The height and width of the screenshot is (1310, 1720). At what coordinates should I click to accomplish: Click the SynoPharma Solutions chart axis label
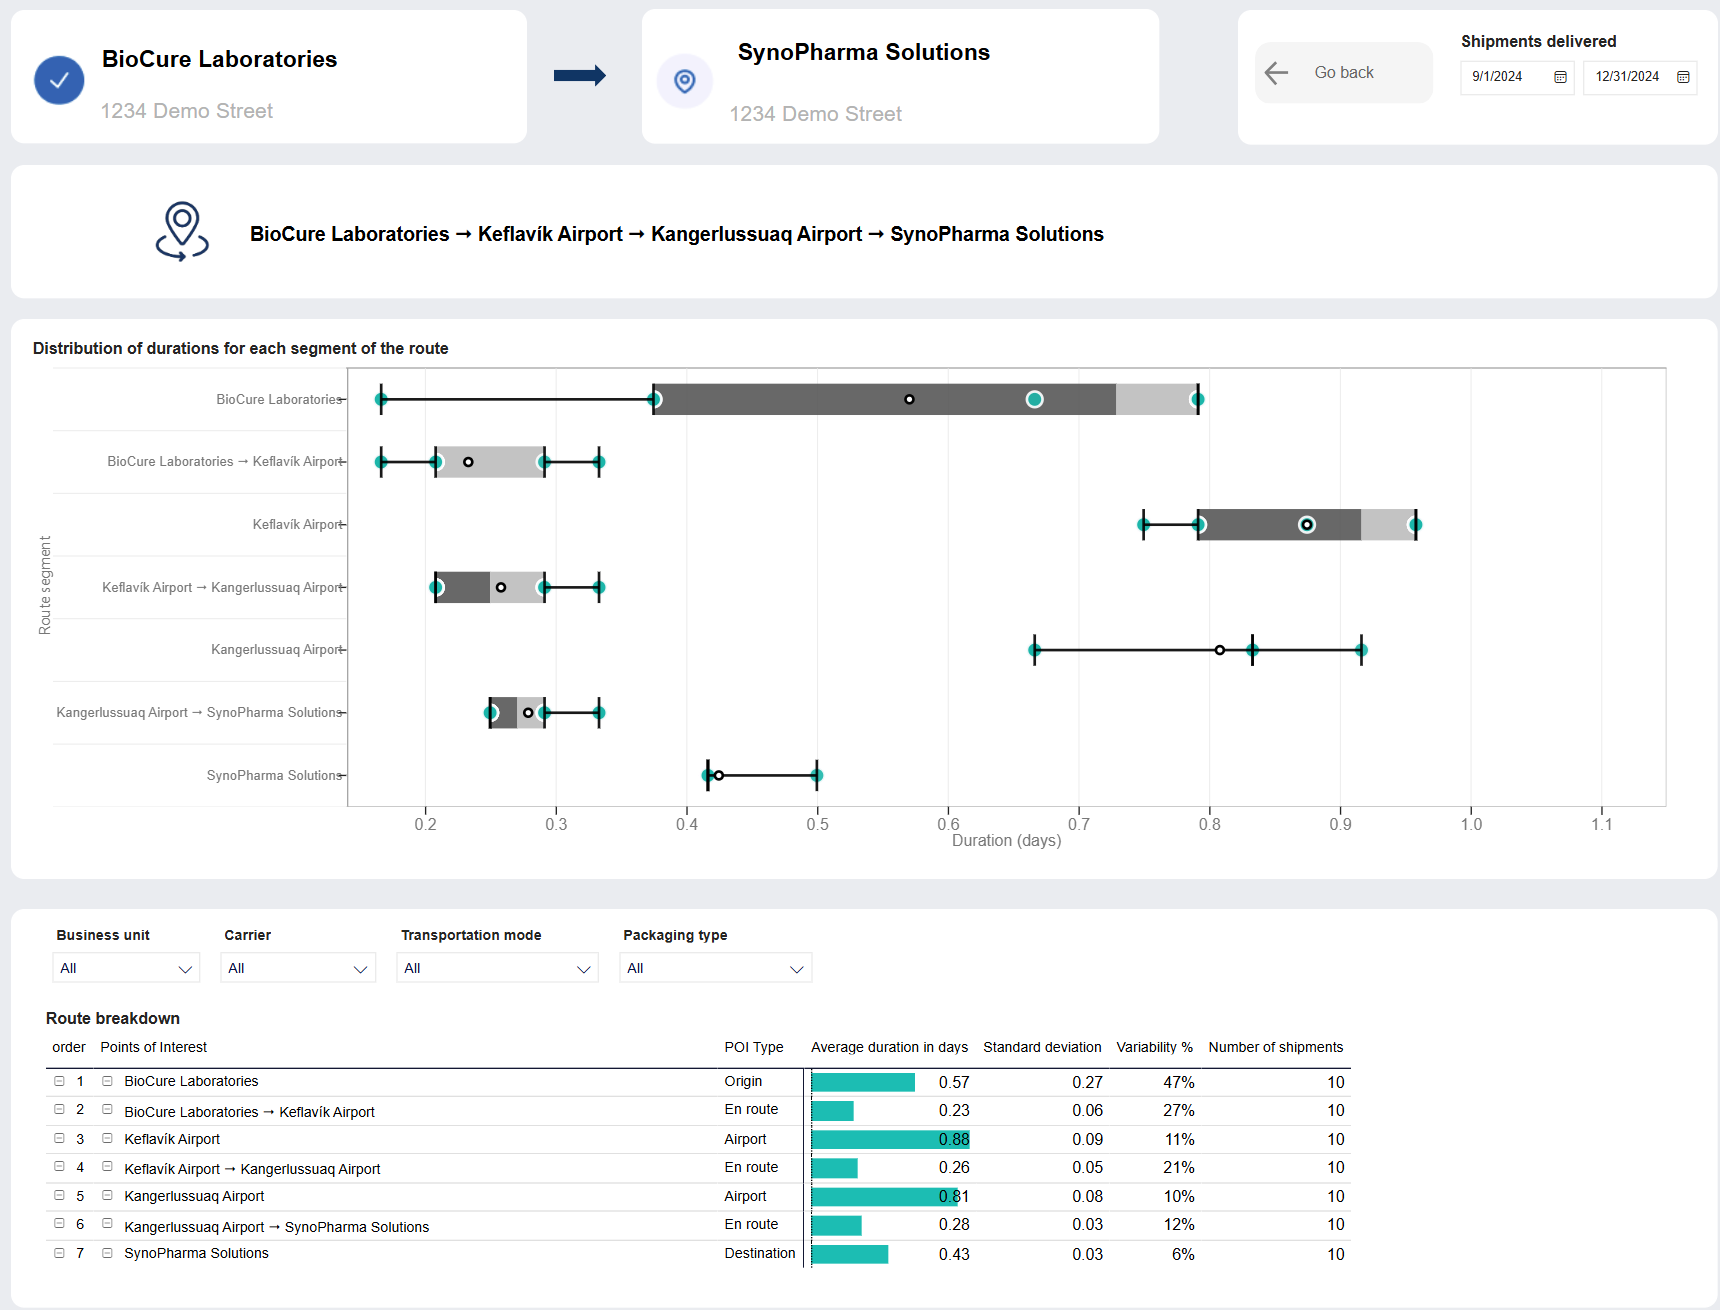click(x=274, y=775)
